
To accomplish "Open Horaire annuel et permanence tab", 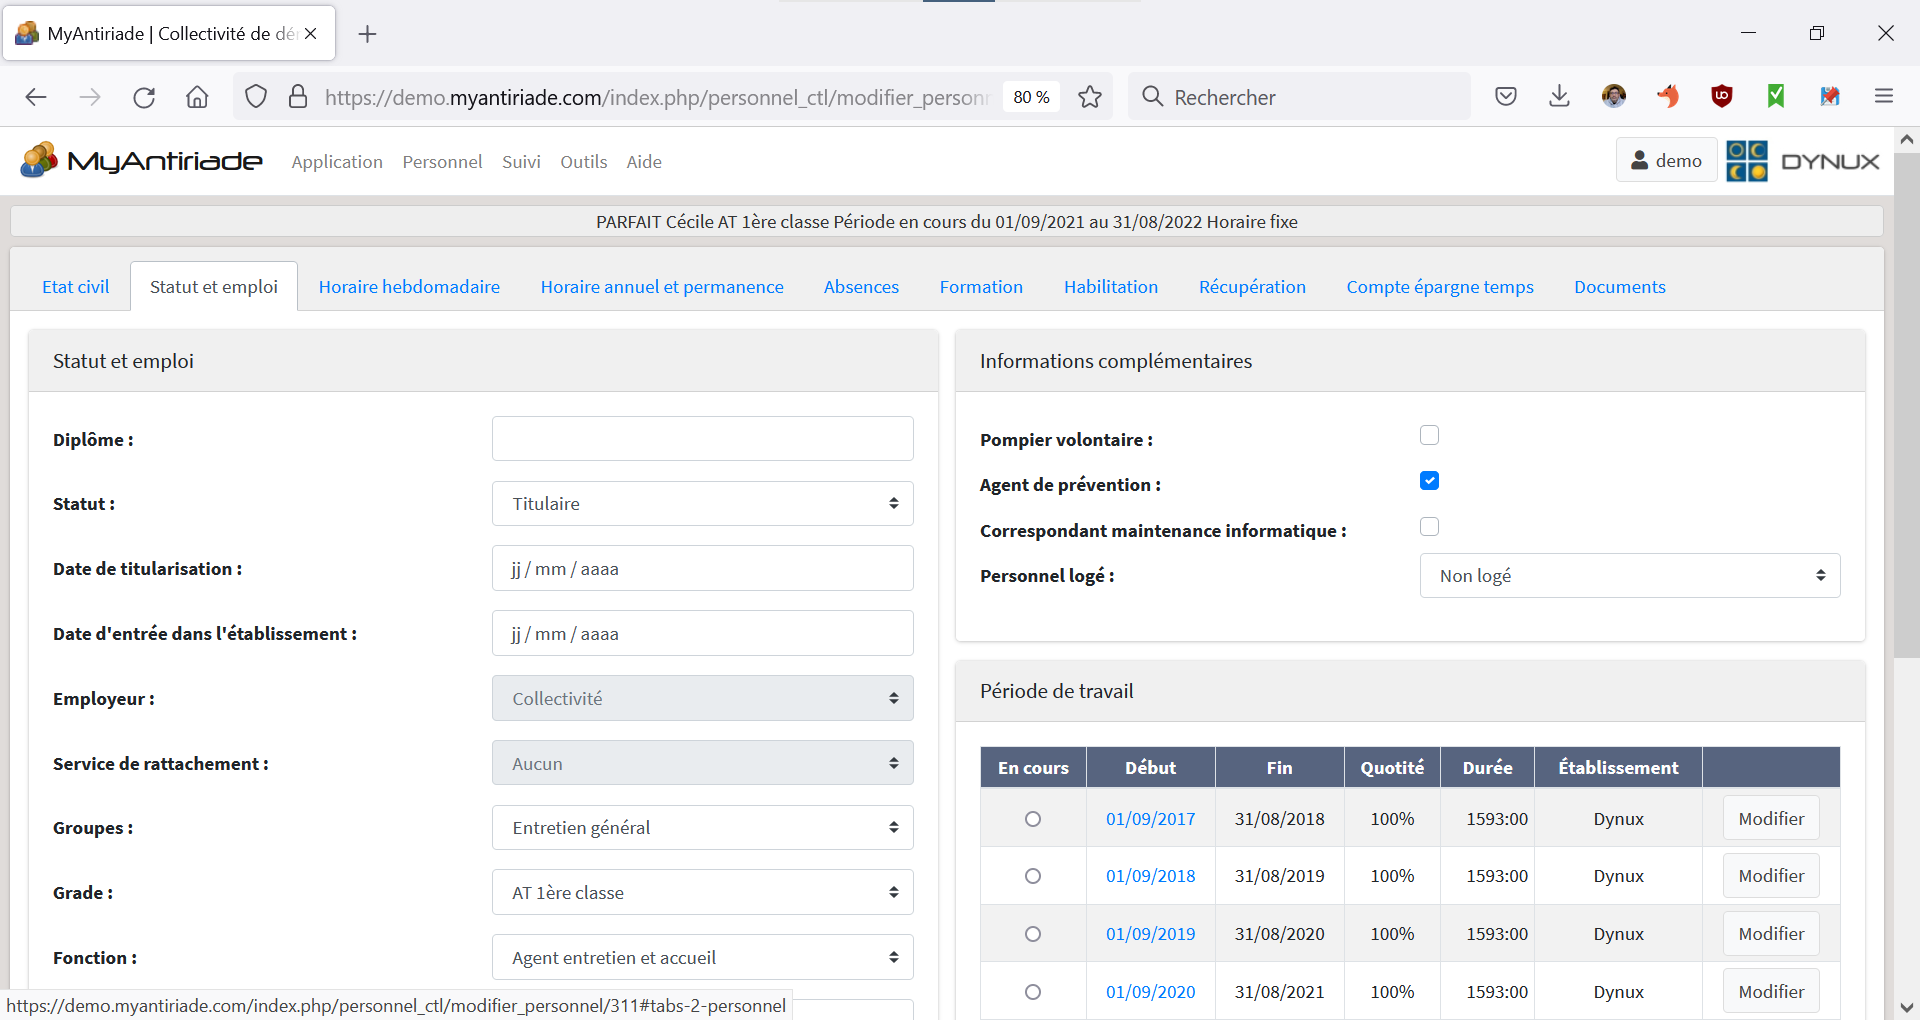I will coord(662,287).
